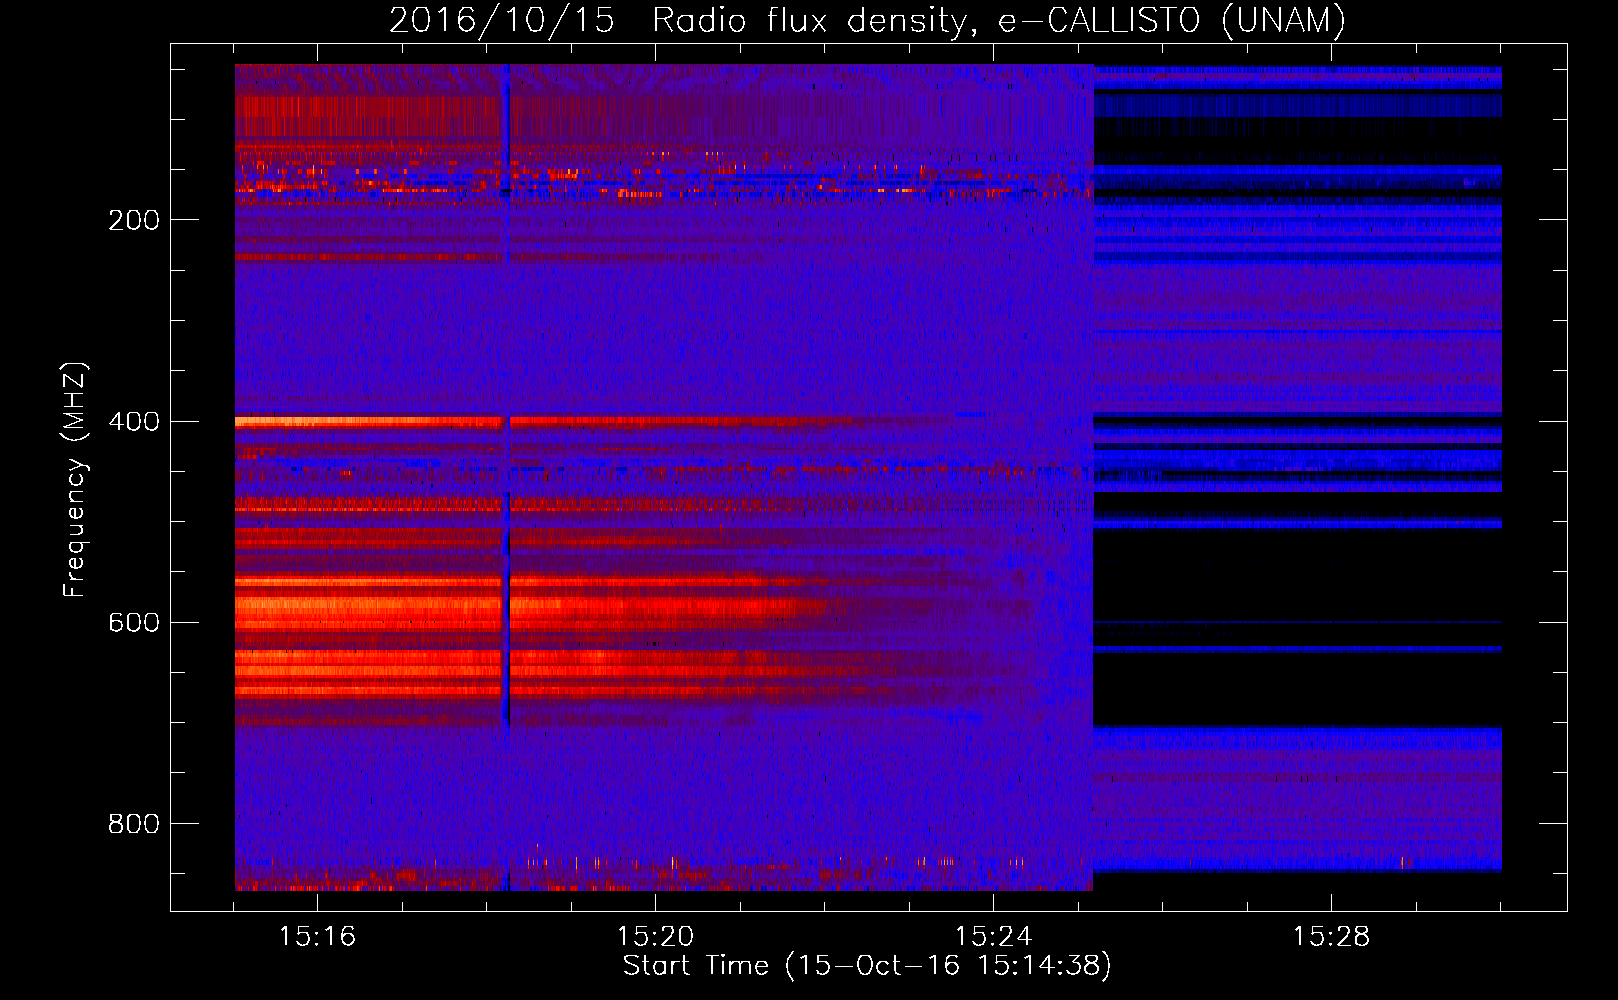Click the 600 frequency tick label
The width and height of the screenshot is (1618, 1000).
[x=134, y=622]
